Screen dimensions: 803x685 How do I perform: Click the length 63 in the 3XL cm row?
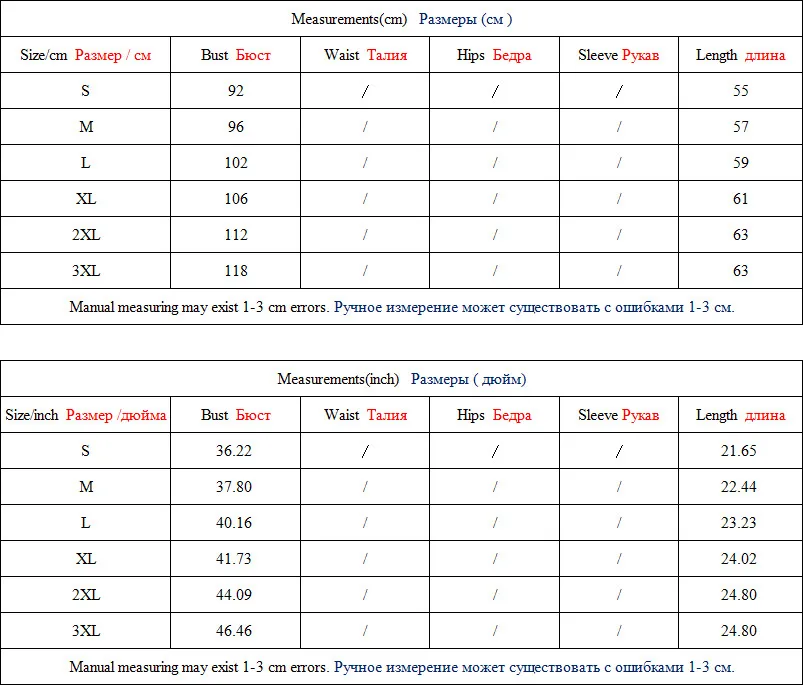coord(741,270)
